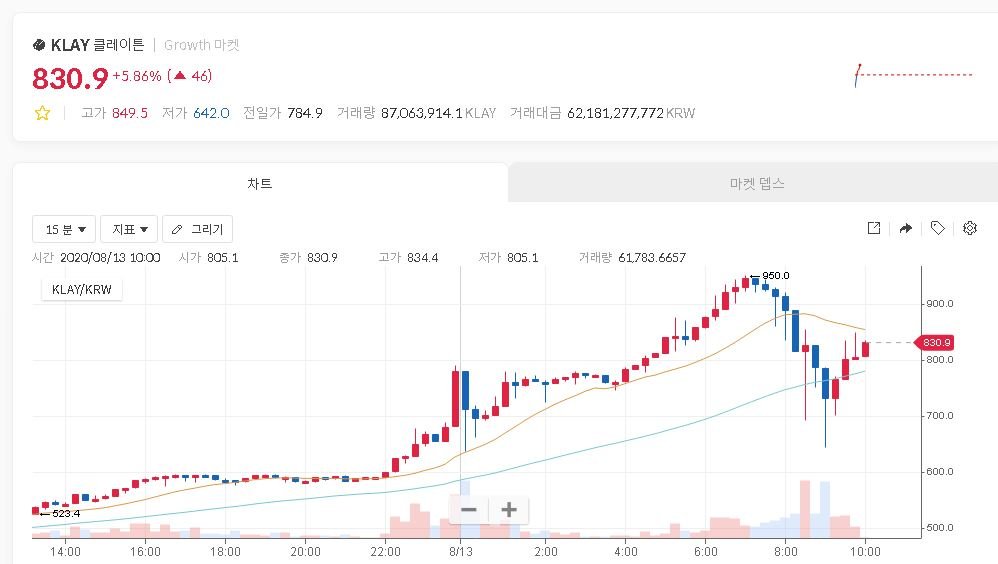Switch to the 차트 tab

(x=260, y=184)
